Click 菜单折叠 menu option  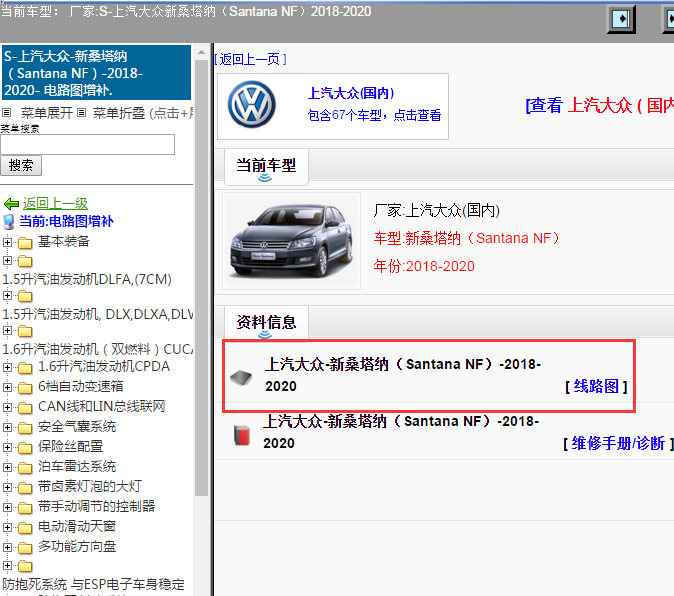(x=119, y=113)
